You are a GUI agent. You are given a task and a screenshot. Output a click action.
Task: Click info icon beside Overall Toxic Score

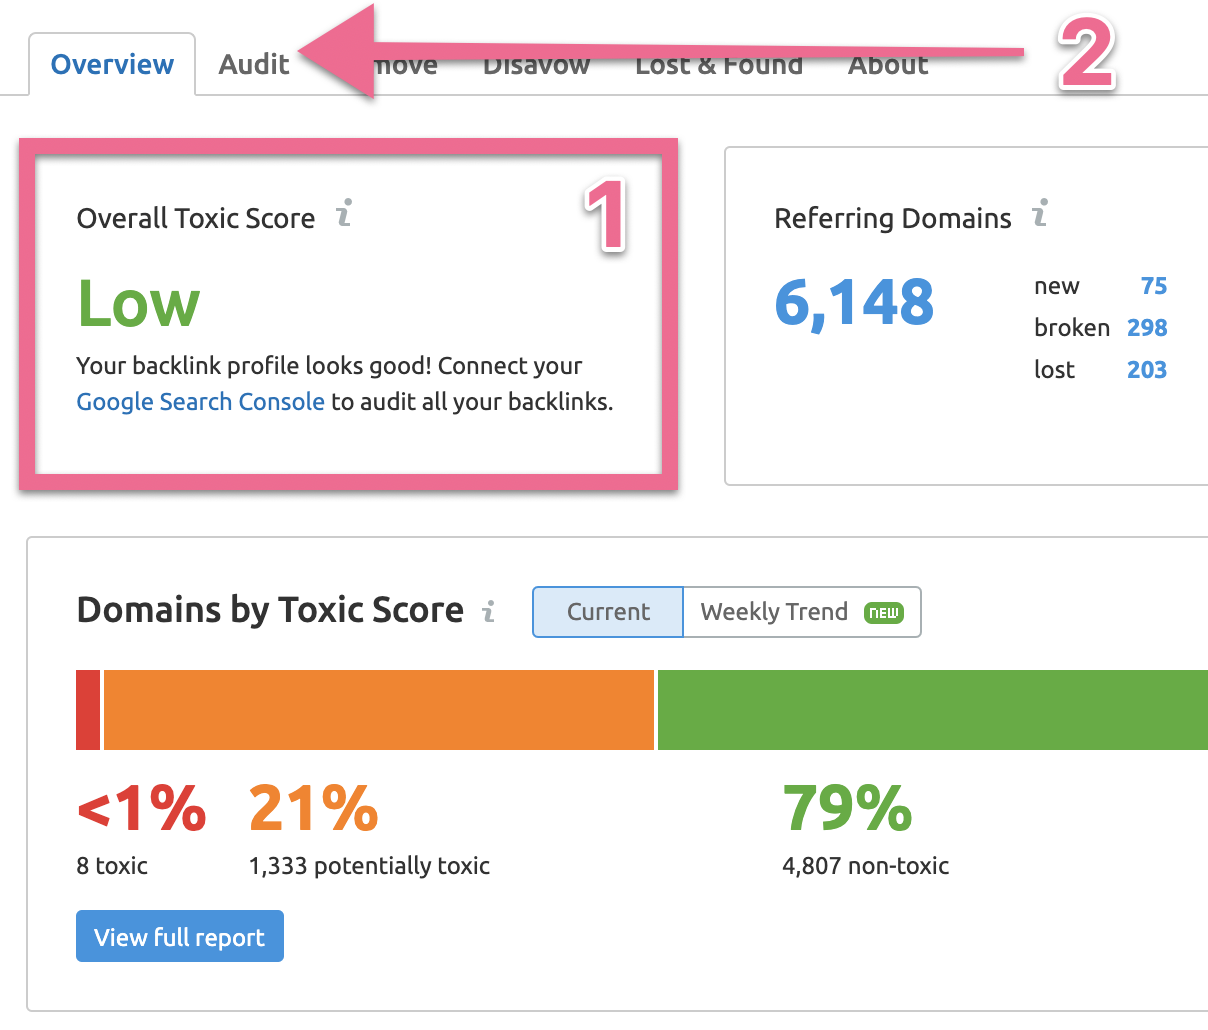344,213
